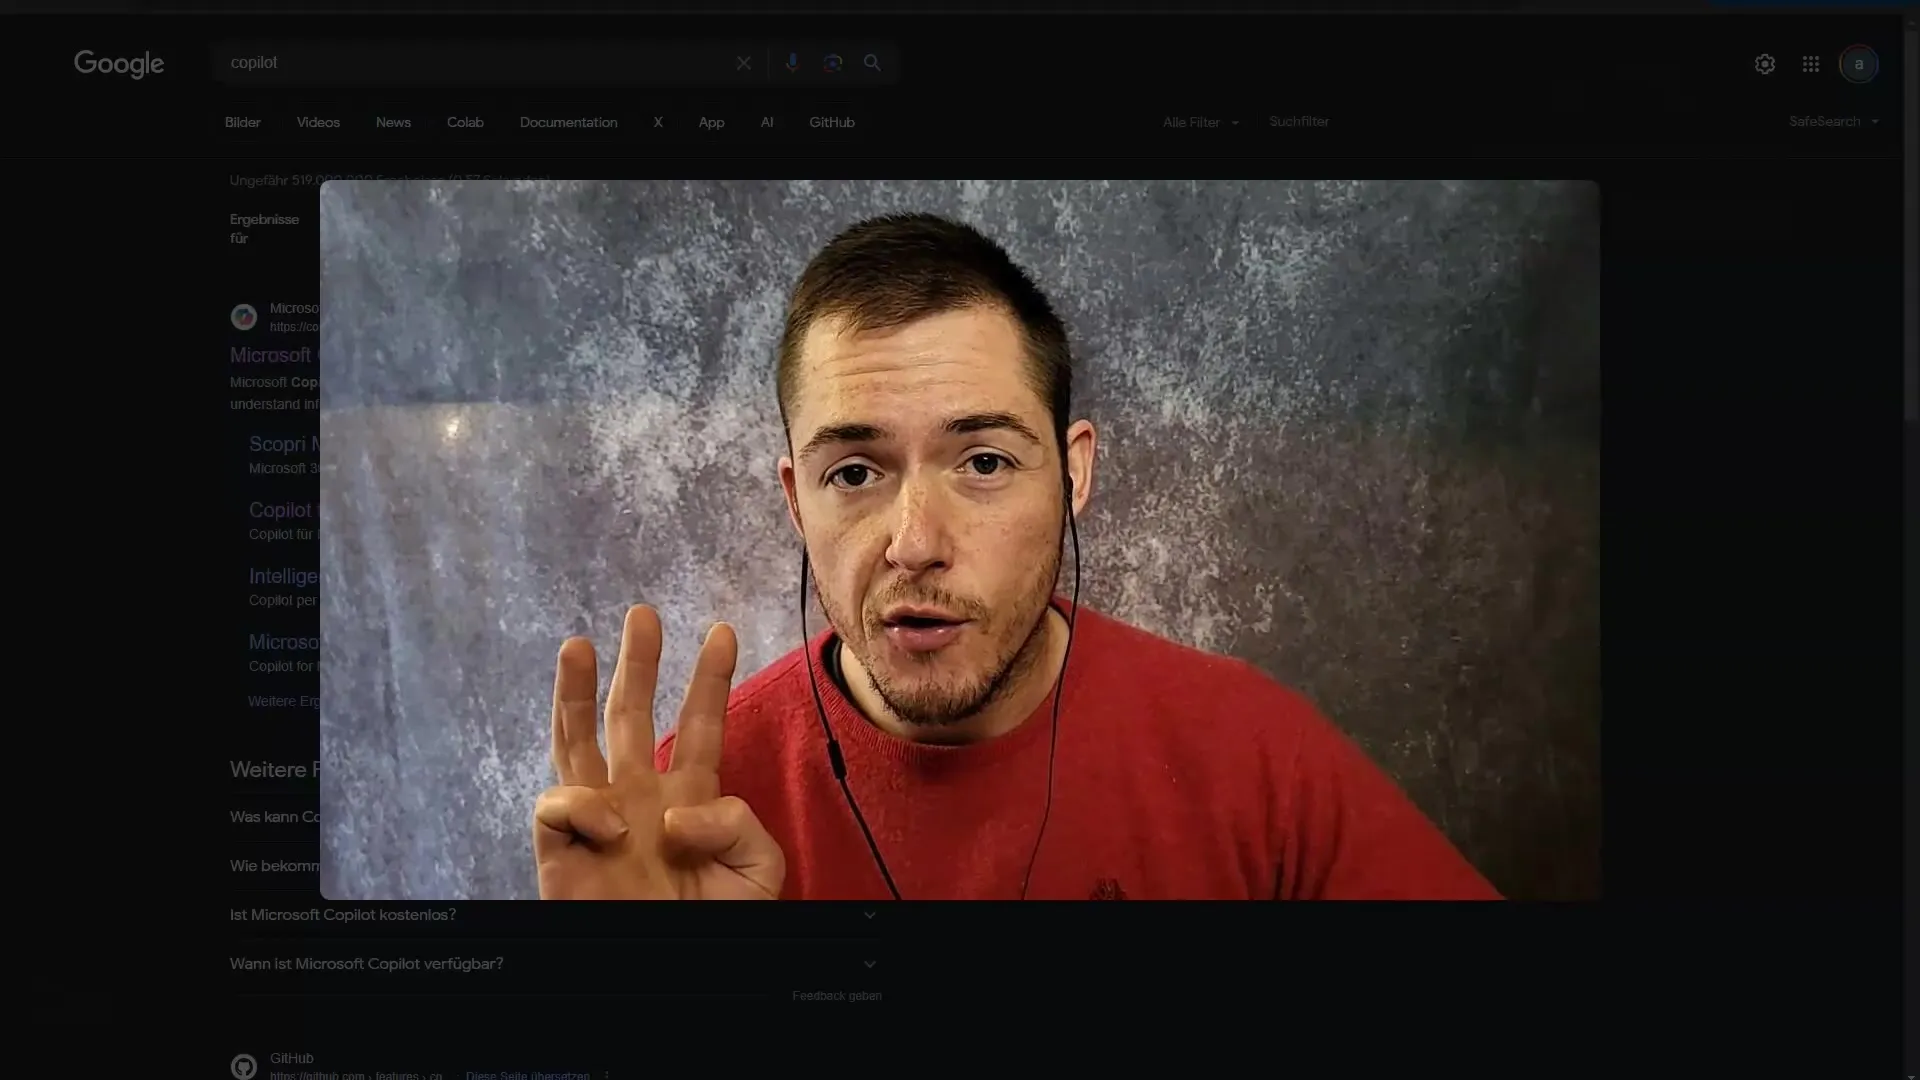Expand the 'Wann ist Microsoft Copilot verfügbar?' question

point(869,963)
